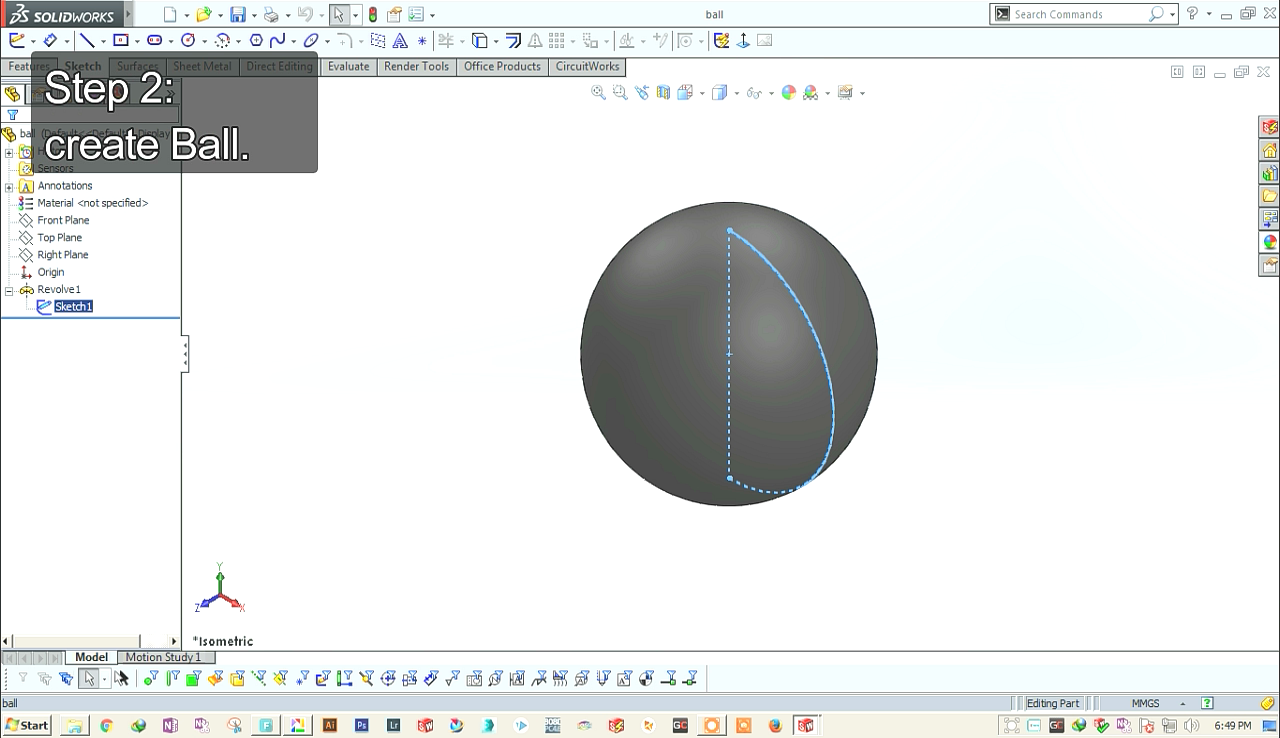
Task: Click the Offset Entities icon
Action: 513,40
